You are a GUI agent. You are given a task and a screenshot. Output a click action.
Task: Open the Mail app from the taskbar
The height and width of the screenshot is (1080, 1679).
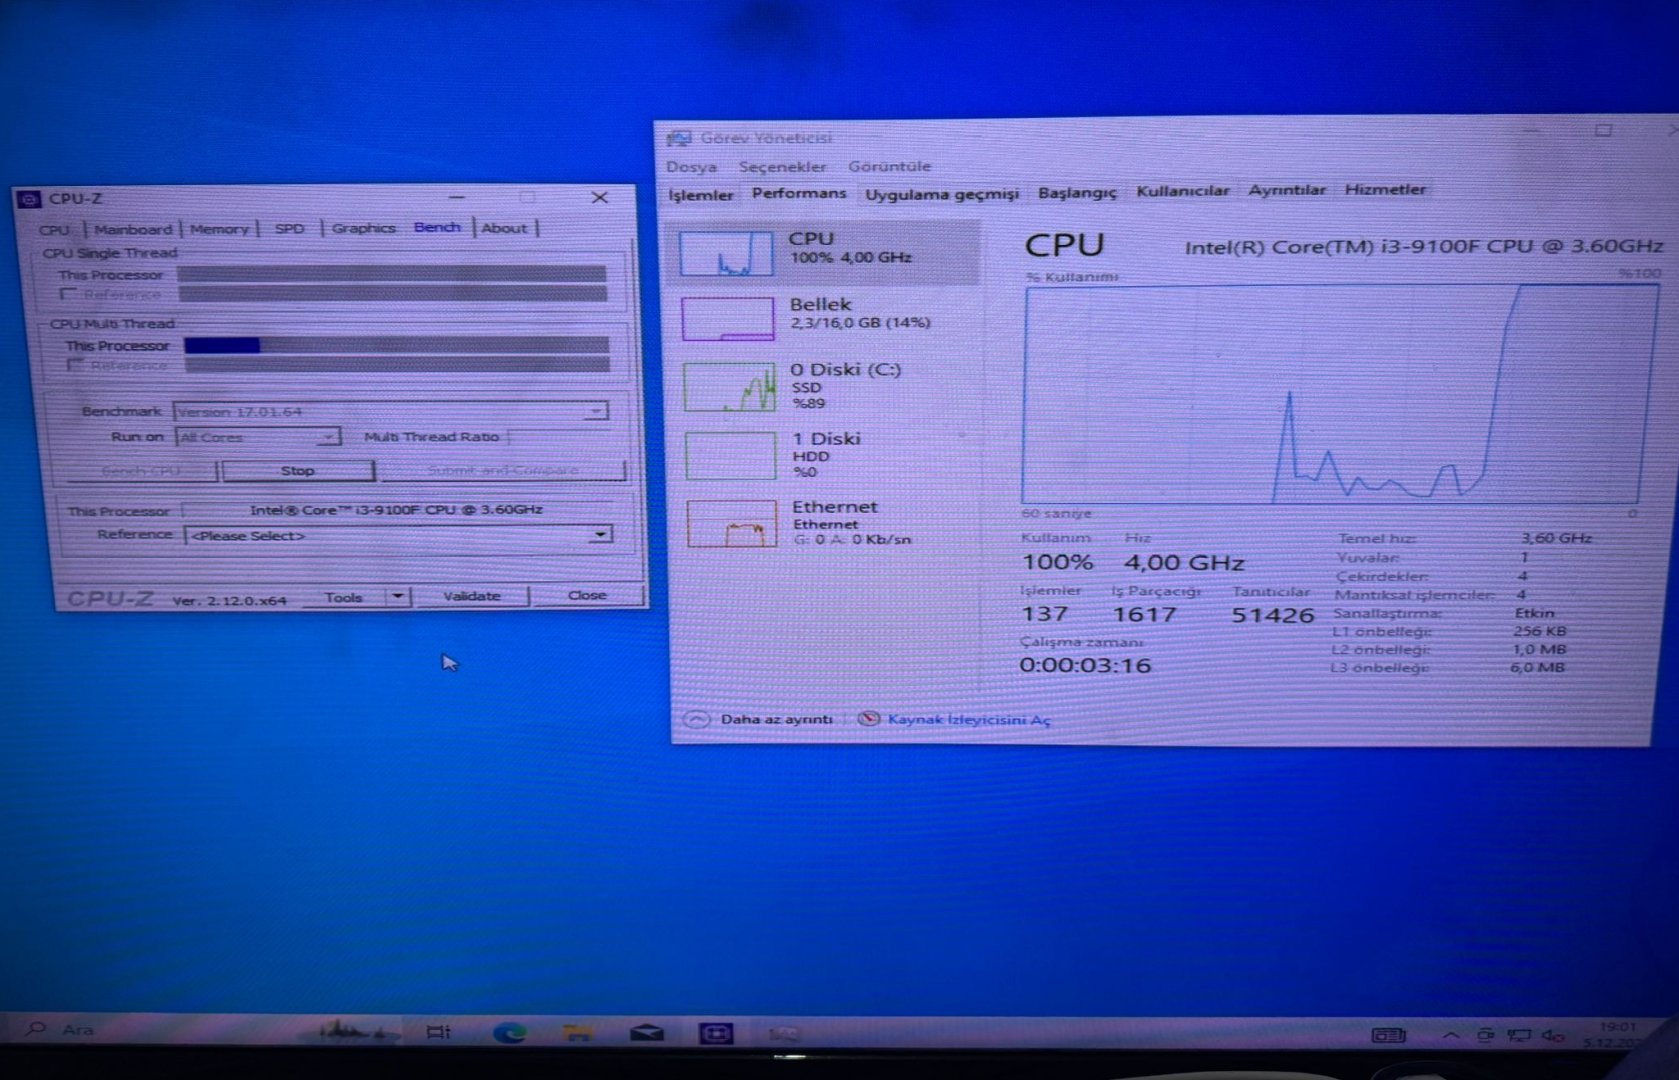[647, 1033]
